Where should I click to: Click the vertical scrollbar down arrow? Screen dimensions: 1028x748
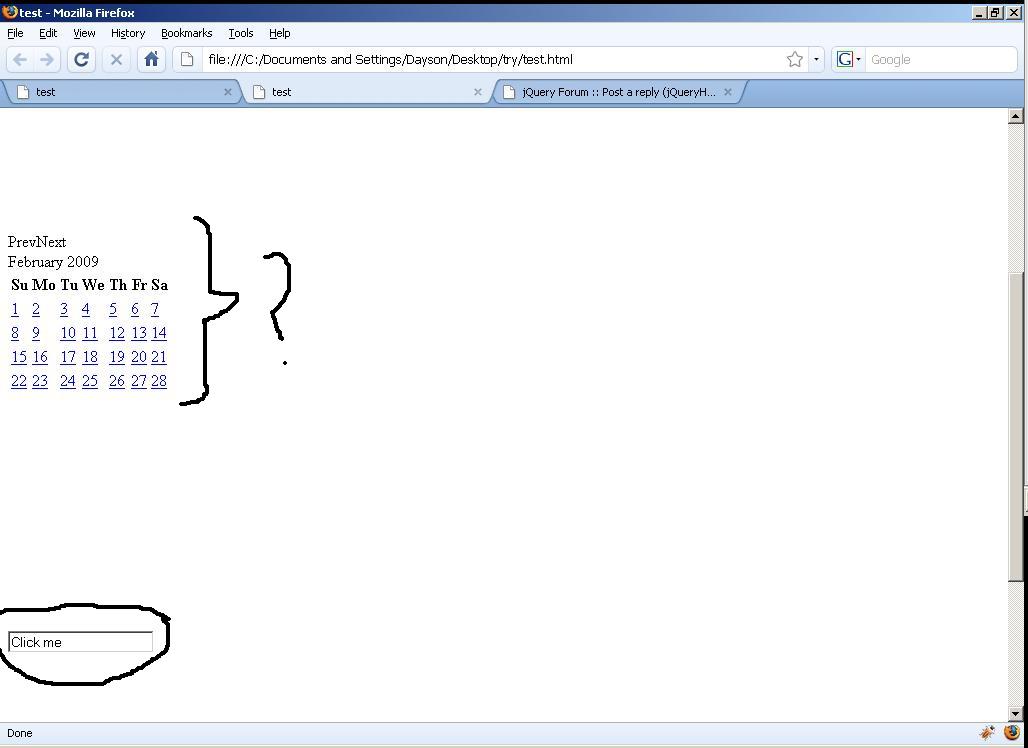pyautogui.click(x=1016, y=714)
